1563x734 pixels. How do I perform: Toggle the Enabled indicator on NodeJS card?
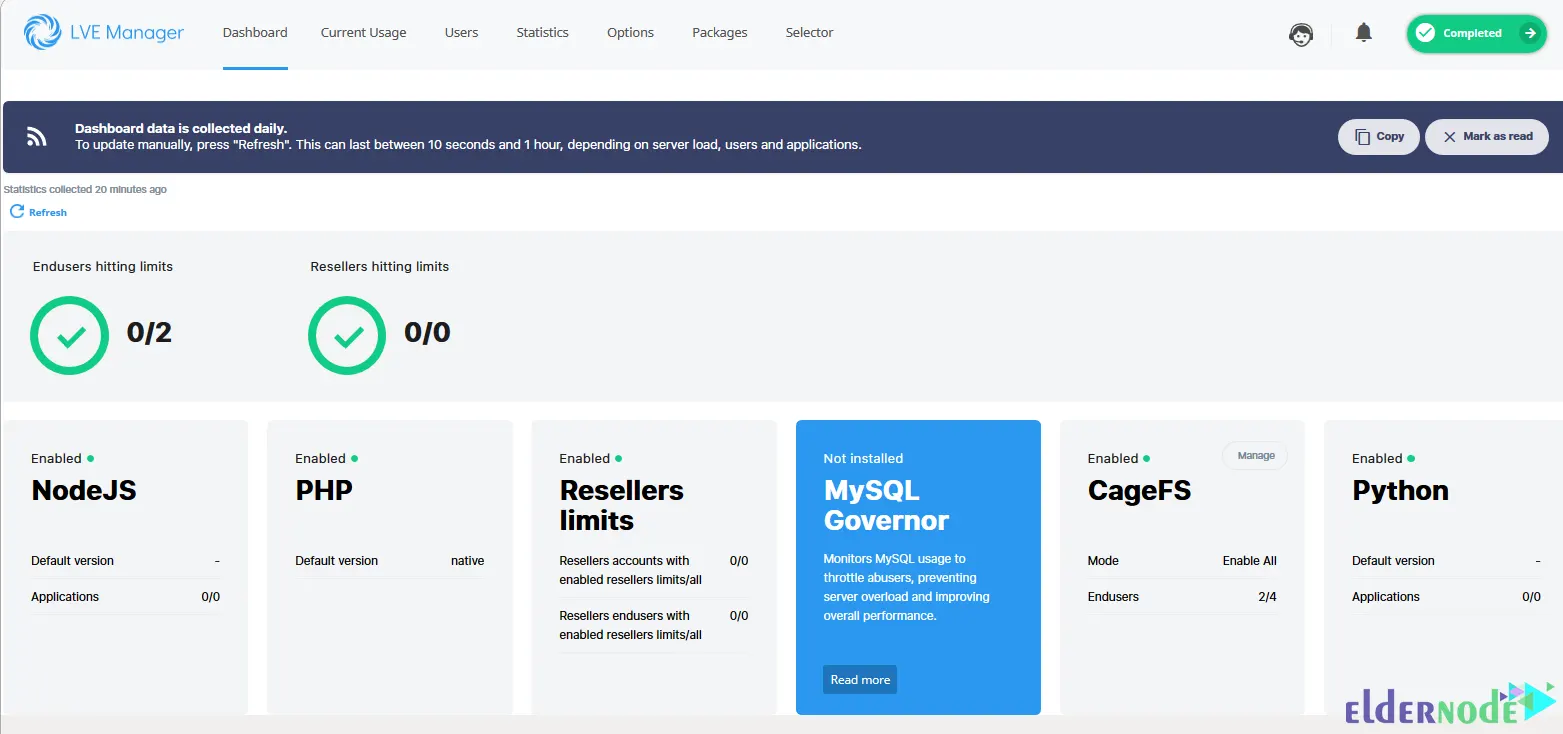pyautogui.click(x=93, y=457)
